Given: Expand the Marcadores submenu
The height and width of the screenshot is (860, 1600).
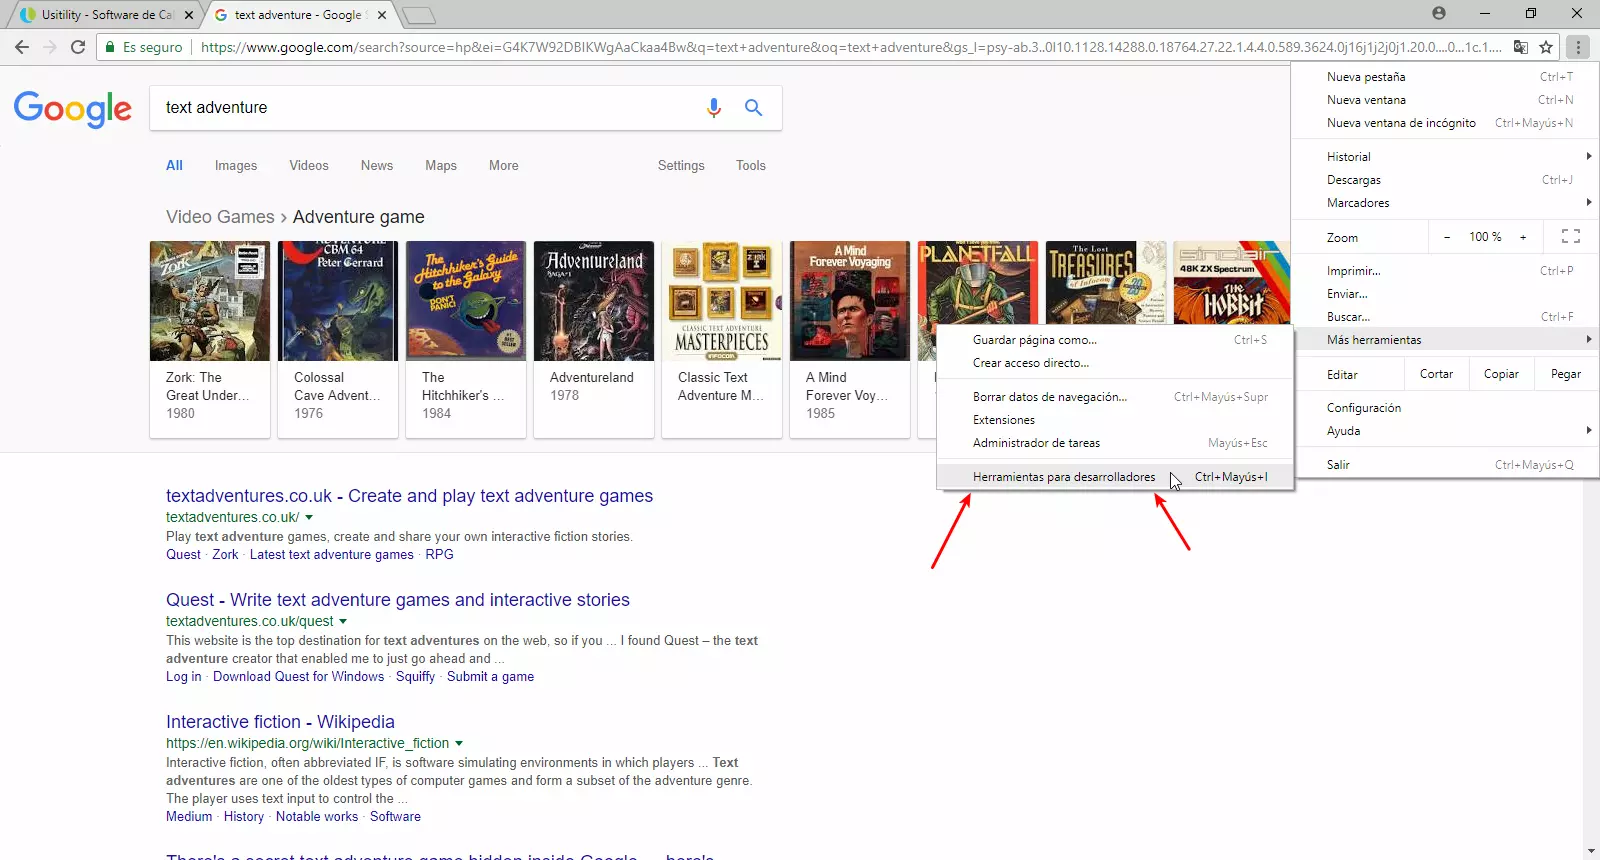Looking at the screenshot, I should point(1588,203).
